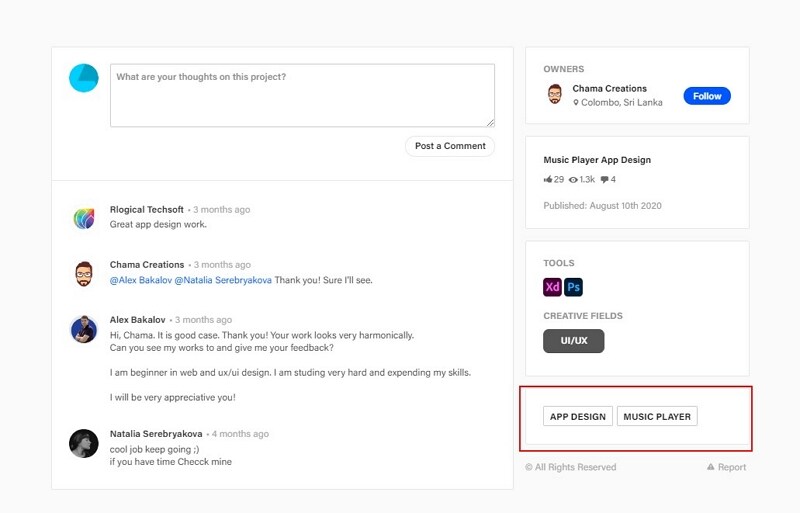The width and height of the screenshot is (800, 513).
Task: Click commenter name Rlogical Techsoft
Action: tap(147, 210)
